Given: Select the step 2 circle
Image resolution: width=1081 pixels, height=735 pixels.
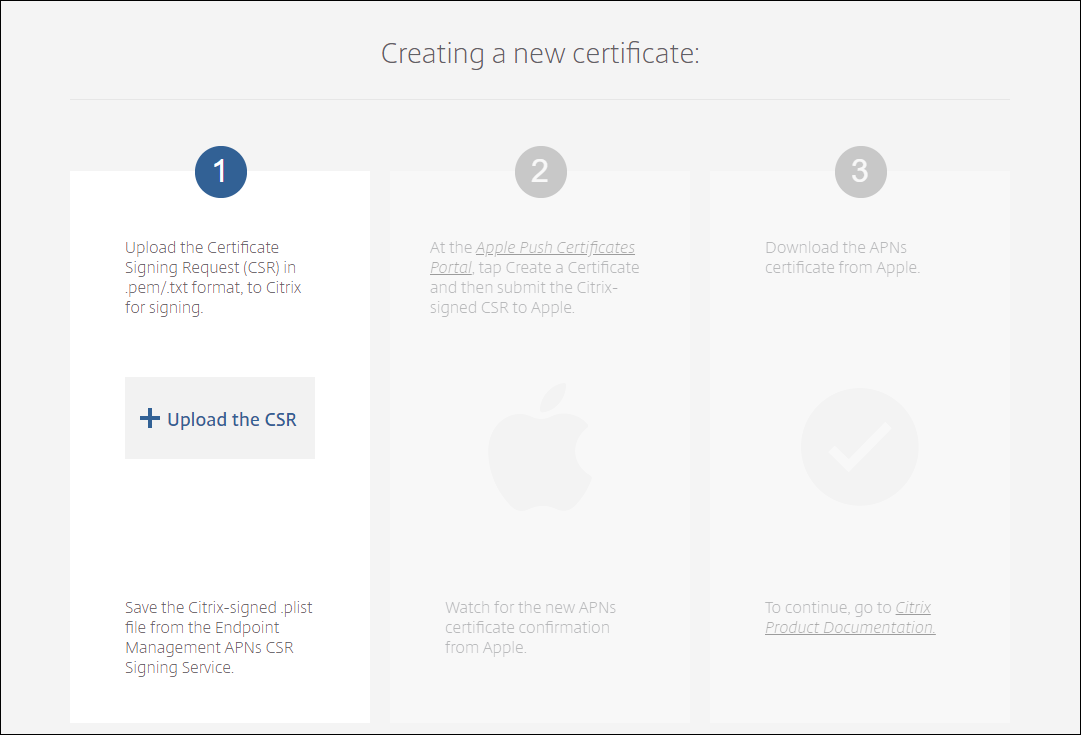Looking at the screenshot, I should click(x=540, y=172).
